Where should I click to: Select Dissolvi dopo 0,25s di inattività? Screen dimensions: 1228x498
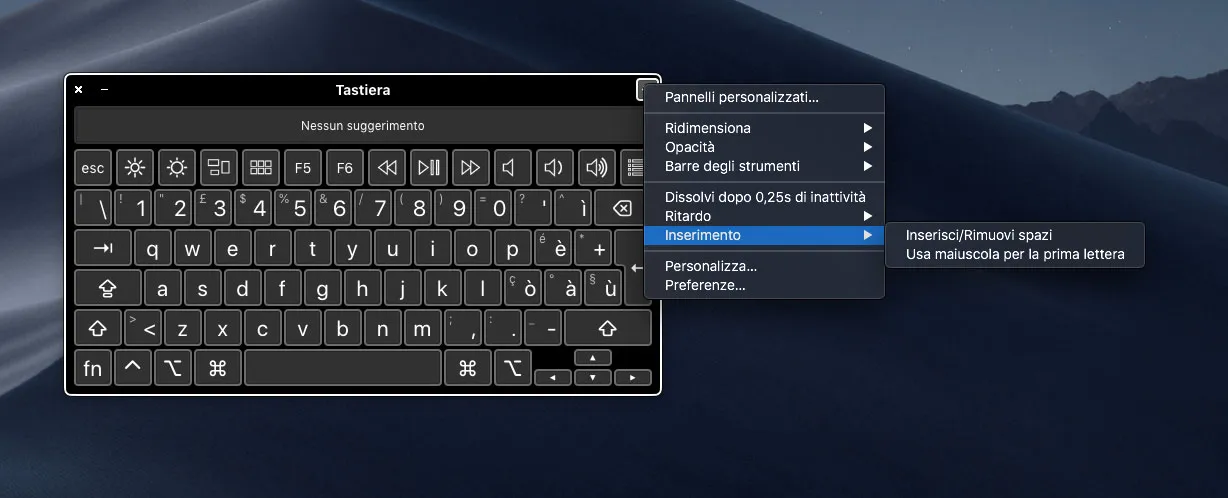[x=765, y=197]
